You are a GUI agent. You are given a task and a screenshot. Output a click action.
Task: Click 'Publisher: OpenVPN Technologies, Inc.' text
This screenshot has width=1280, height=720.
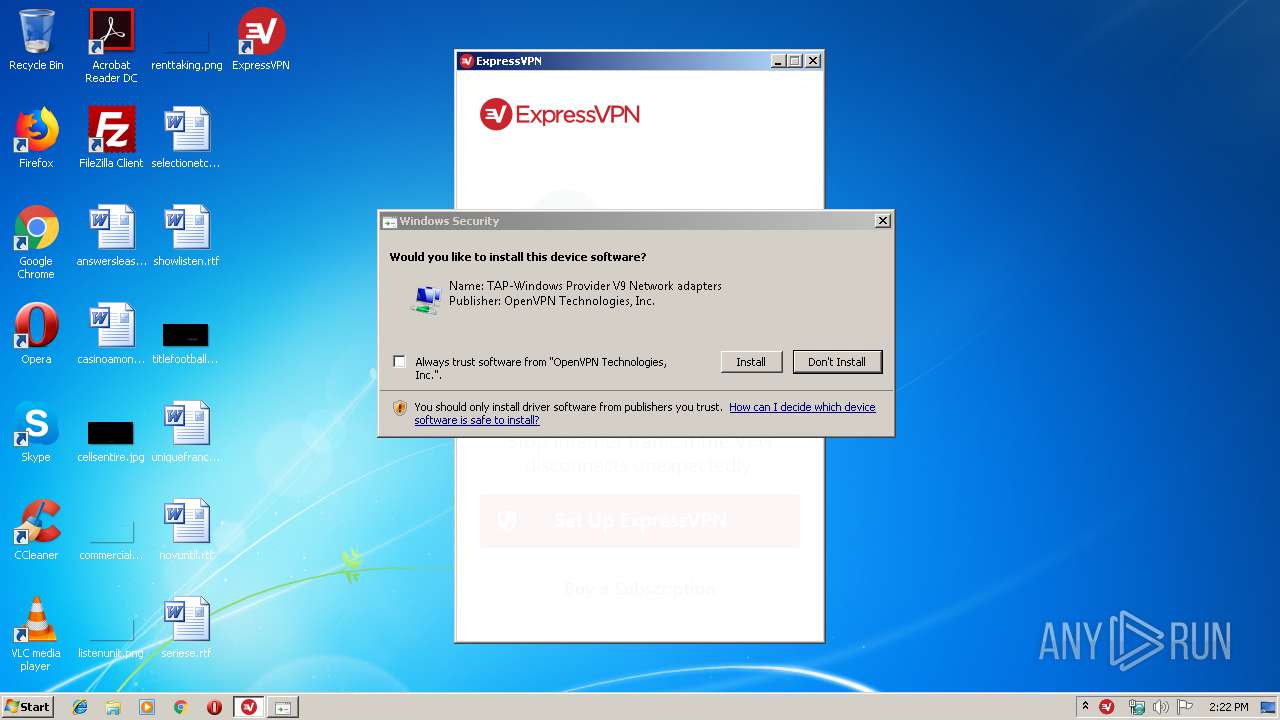552,301
